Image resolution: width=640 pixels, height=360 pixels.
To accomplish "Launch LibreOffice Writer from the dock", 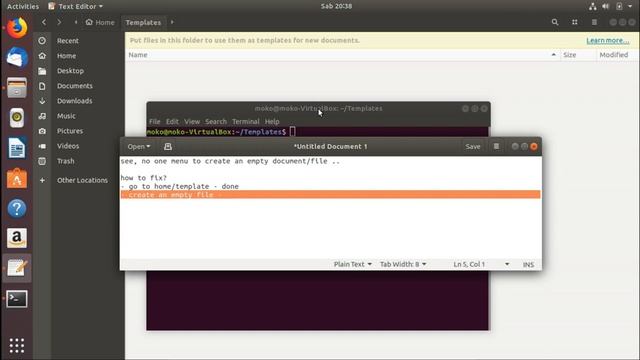I will coord(17,148).
